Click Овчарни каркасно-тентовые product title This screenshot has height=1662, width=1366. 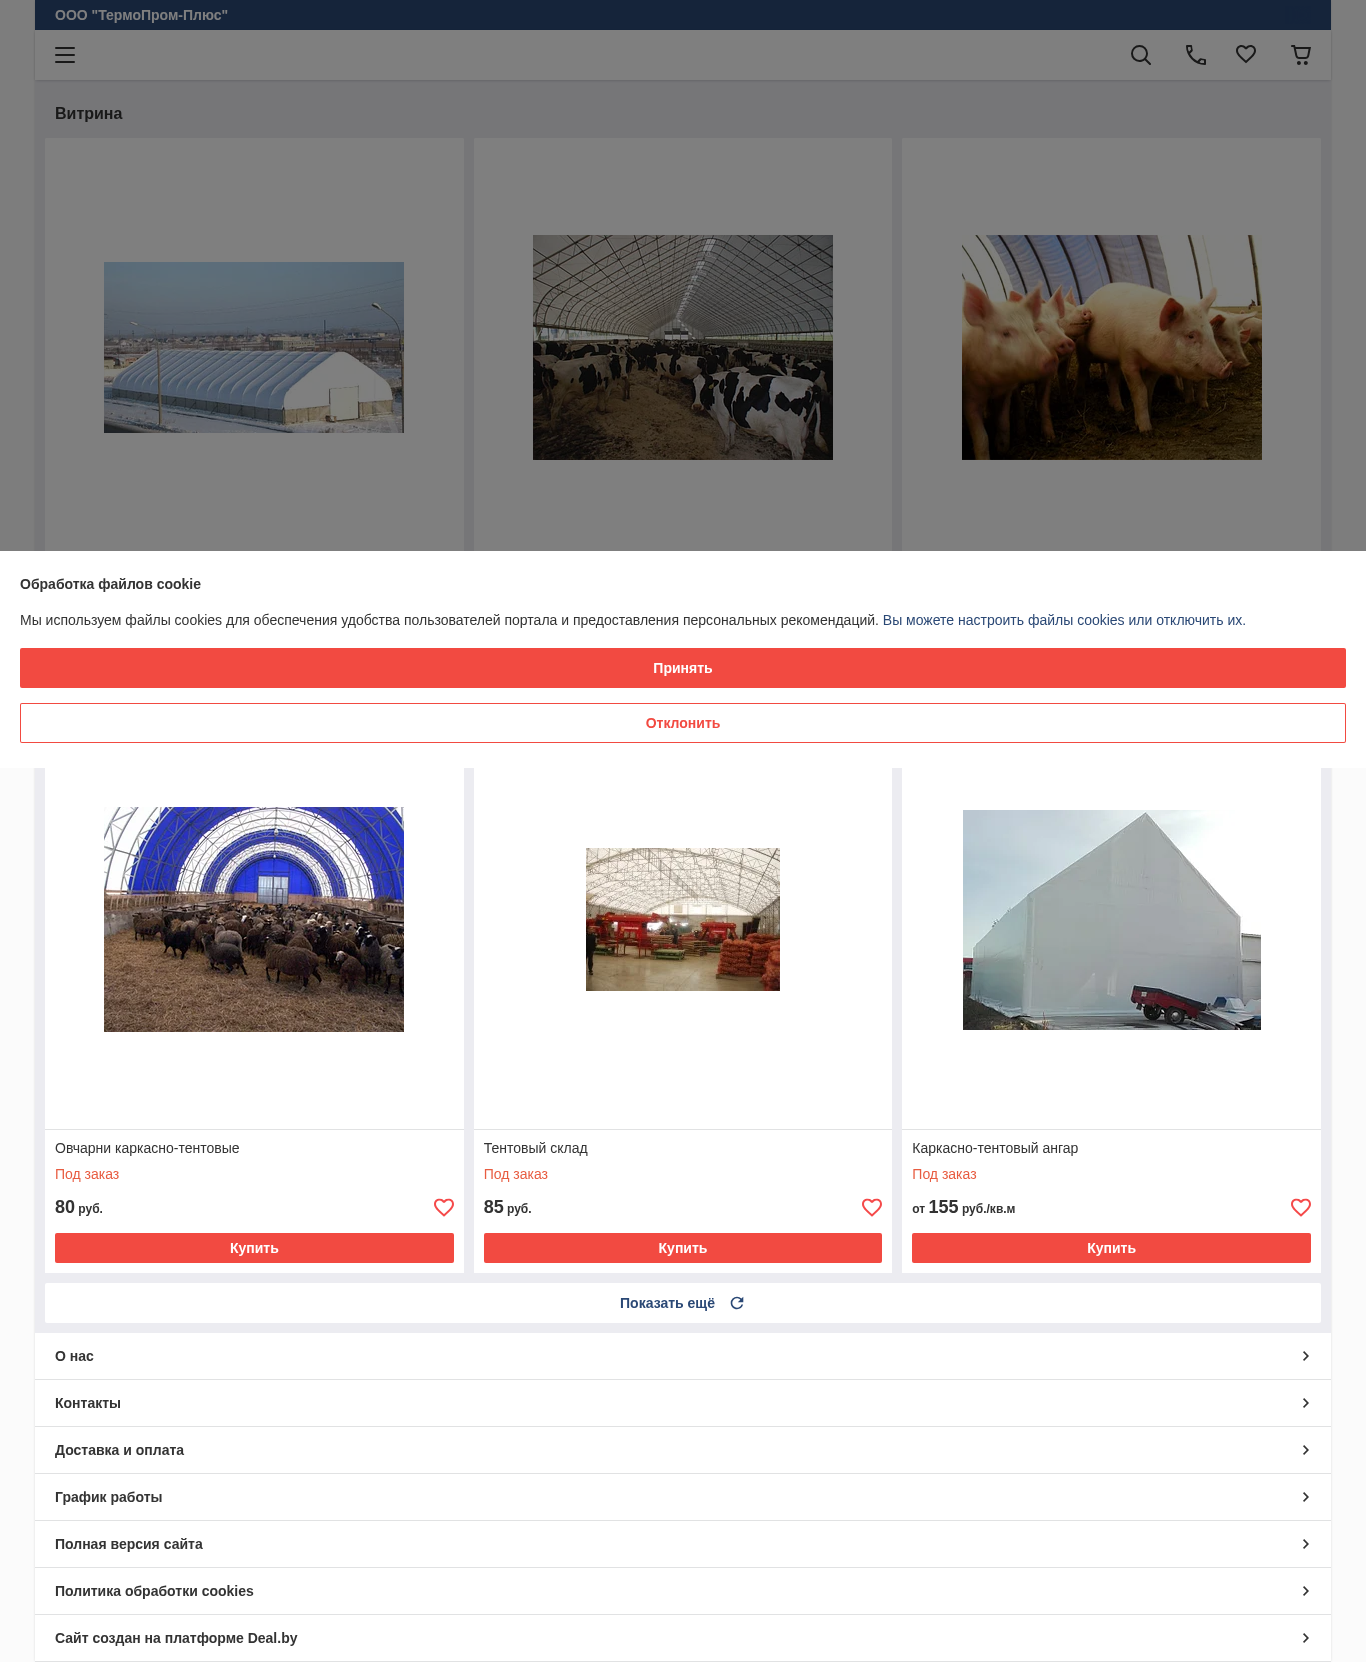(147, 1148)
